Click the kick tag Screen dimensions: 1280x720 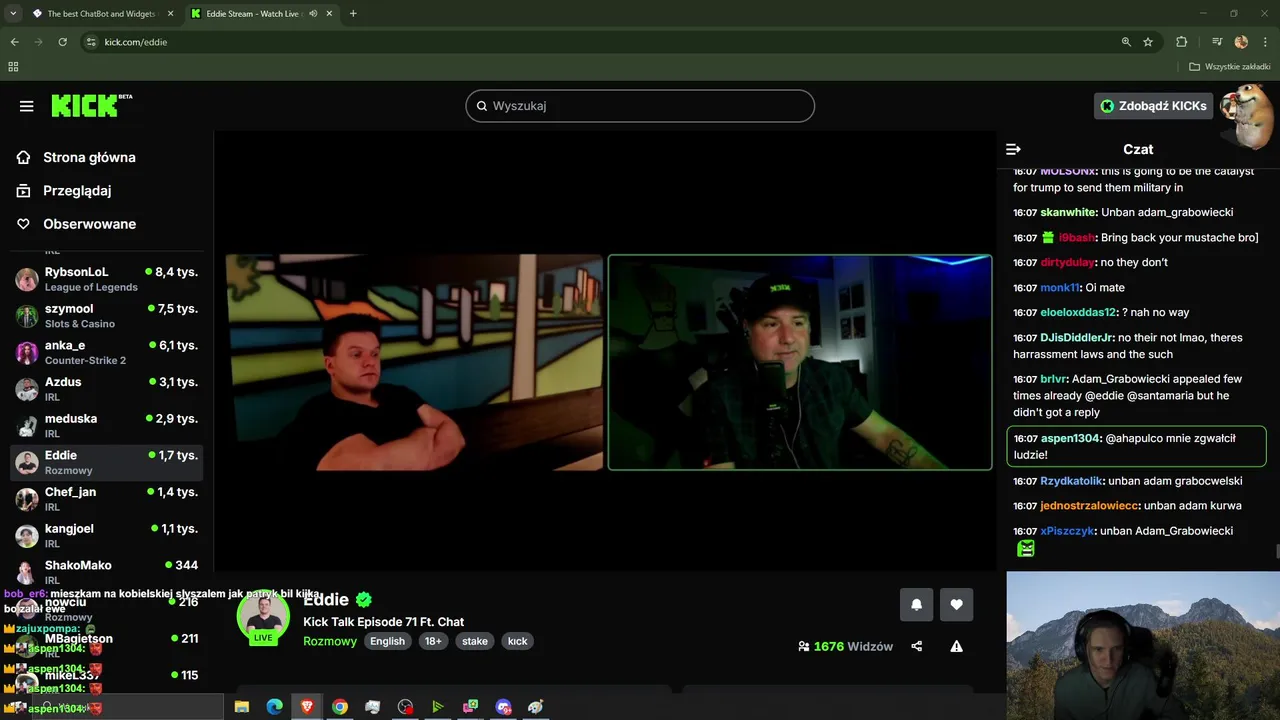click(517, 641)
